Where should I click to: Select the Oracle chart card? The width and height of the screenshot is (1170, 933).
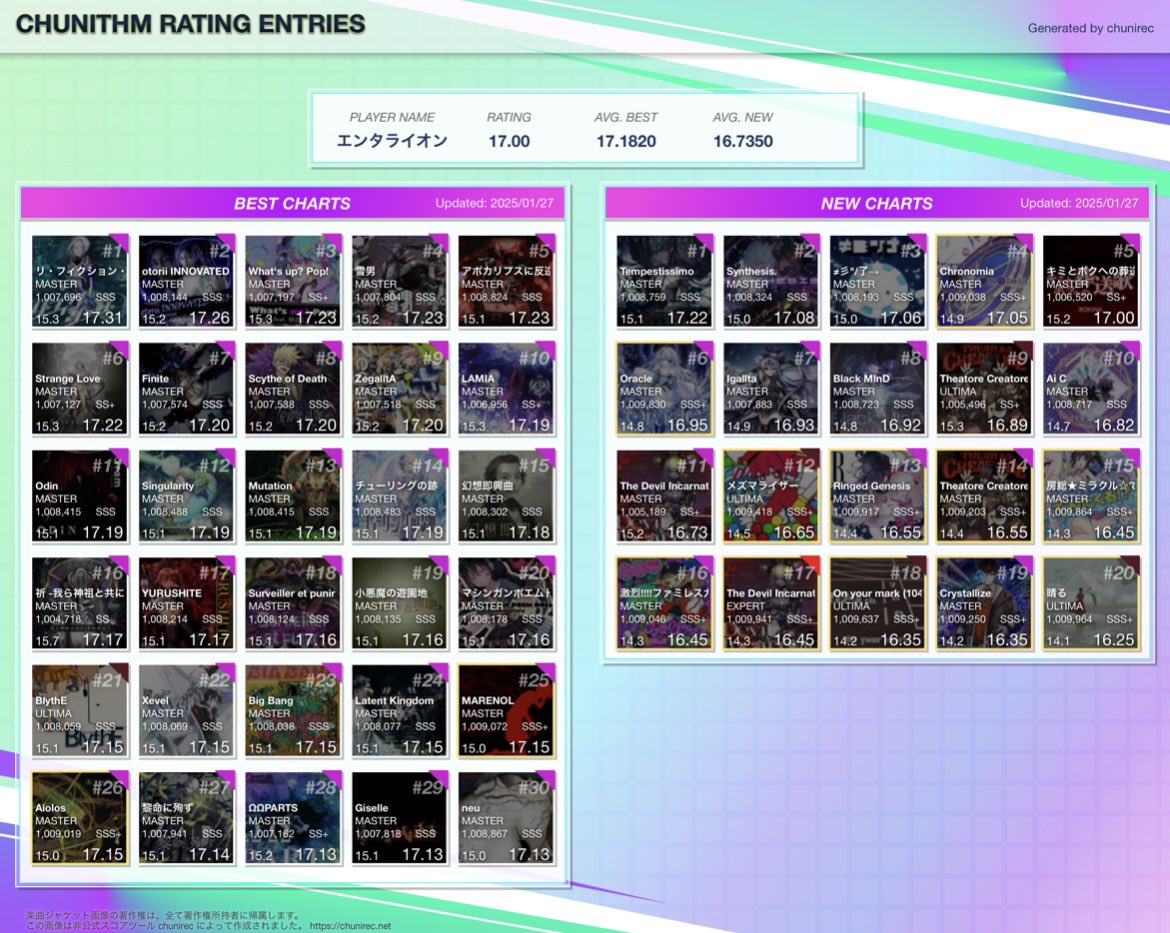coord(664,389)
